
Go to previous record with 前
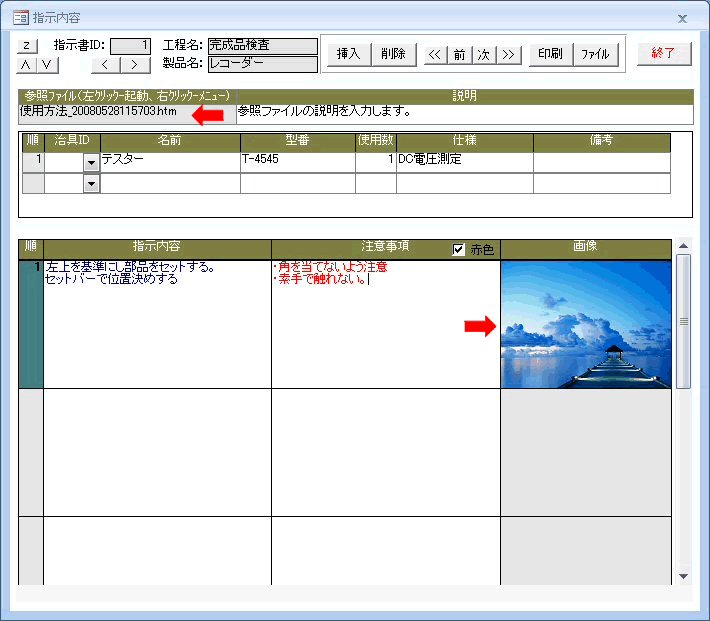point(460,55)
